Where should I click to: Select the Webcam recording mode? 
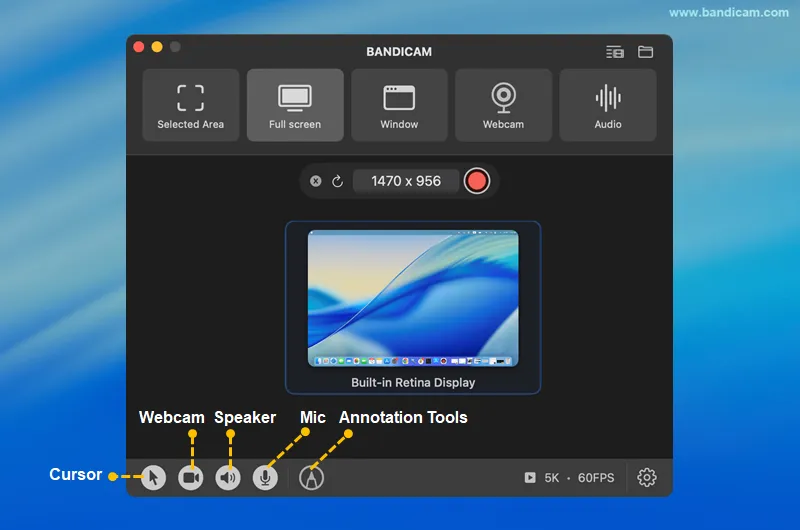click(x=503, y=105)
